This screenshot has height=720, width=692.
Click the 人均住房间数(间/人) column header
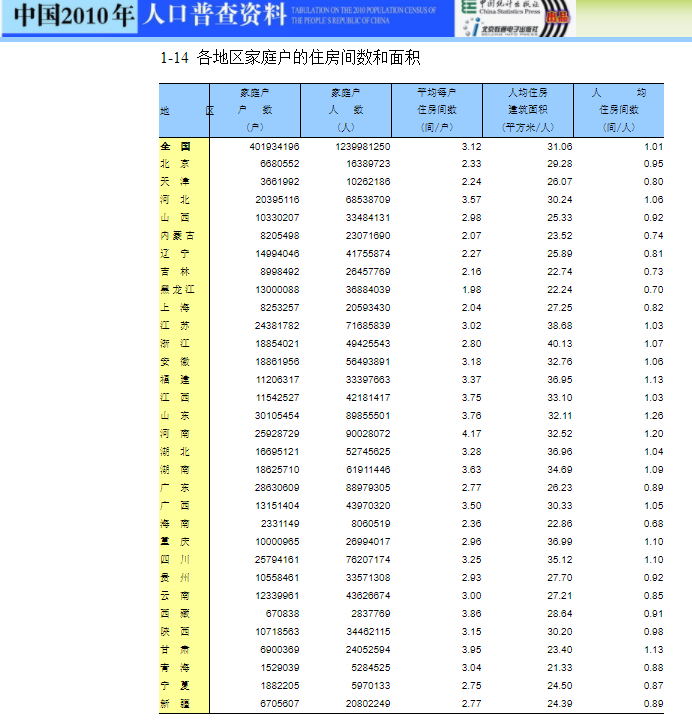(x=619, y=110)
